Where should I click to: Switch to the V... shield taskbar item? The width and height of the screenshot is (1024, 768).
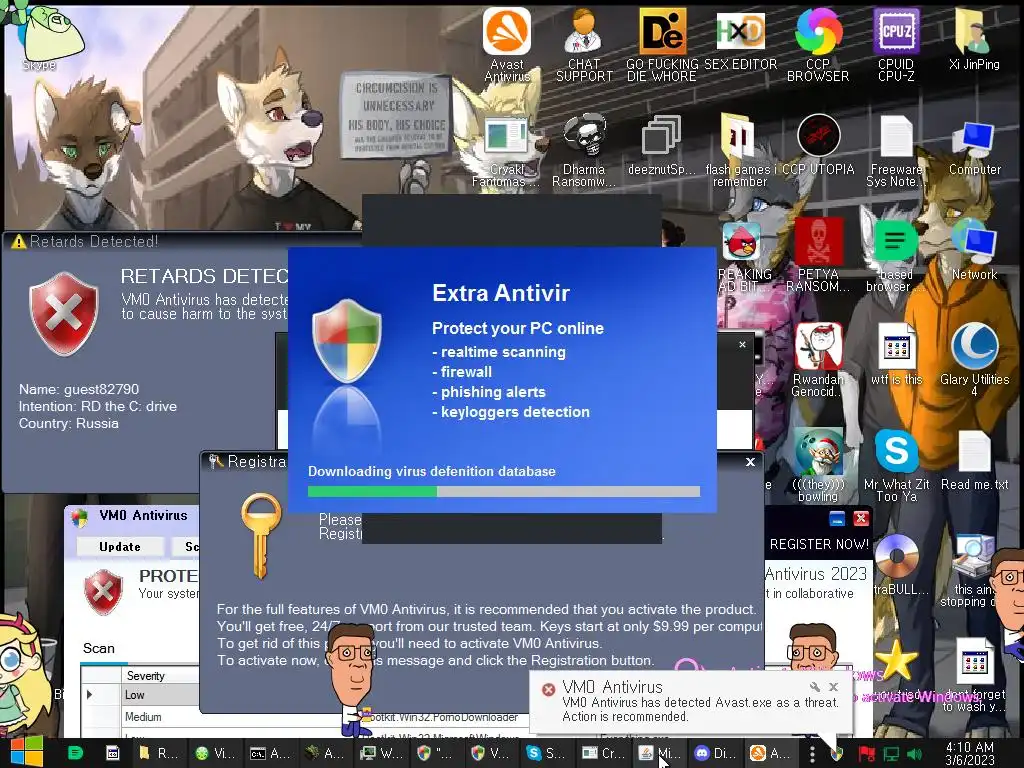pyautogui.click(x=490, y=753)
